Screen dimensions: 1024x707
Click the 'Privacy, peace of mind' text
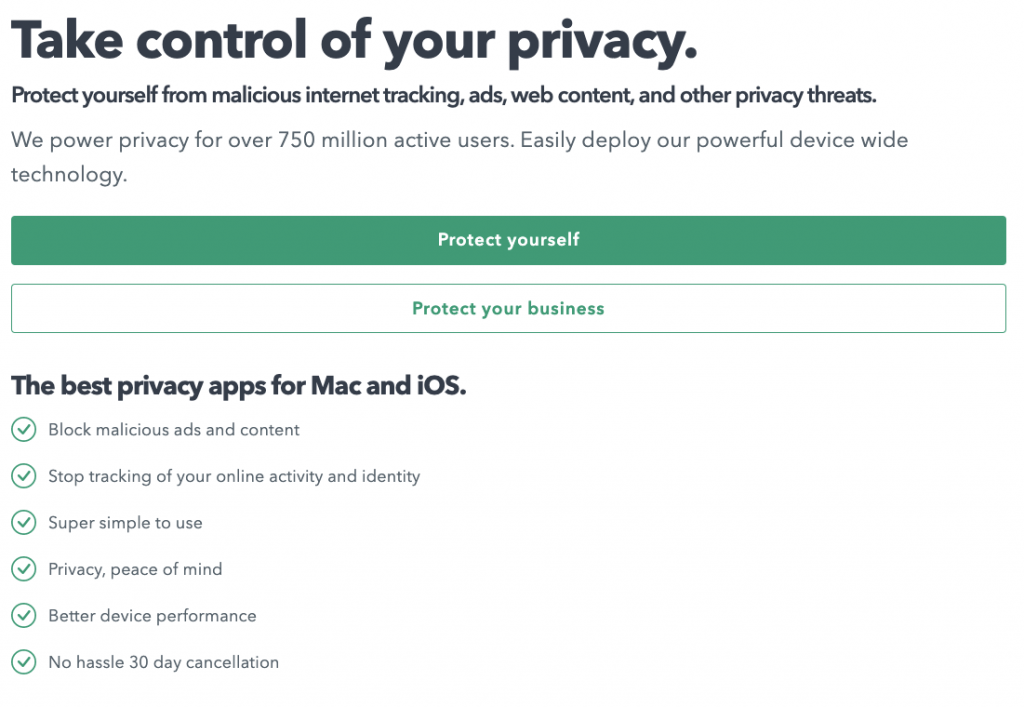click(135, 569)
